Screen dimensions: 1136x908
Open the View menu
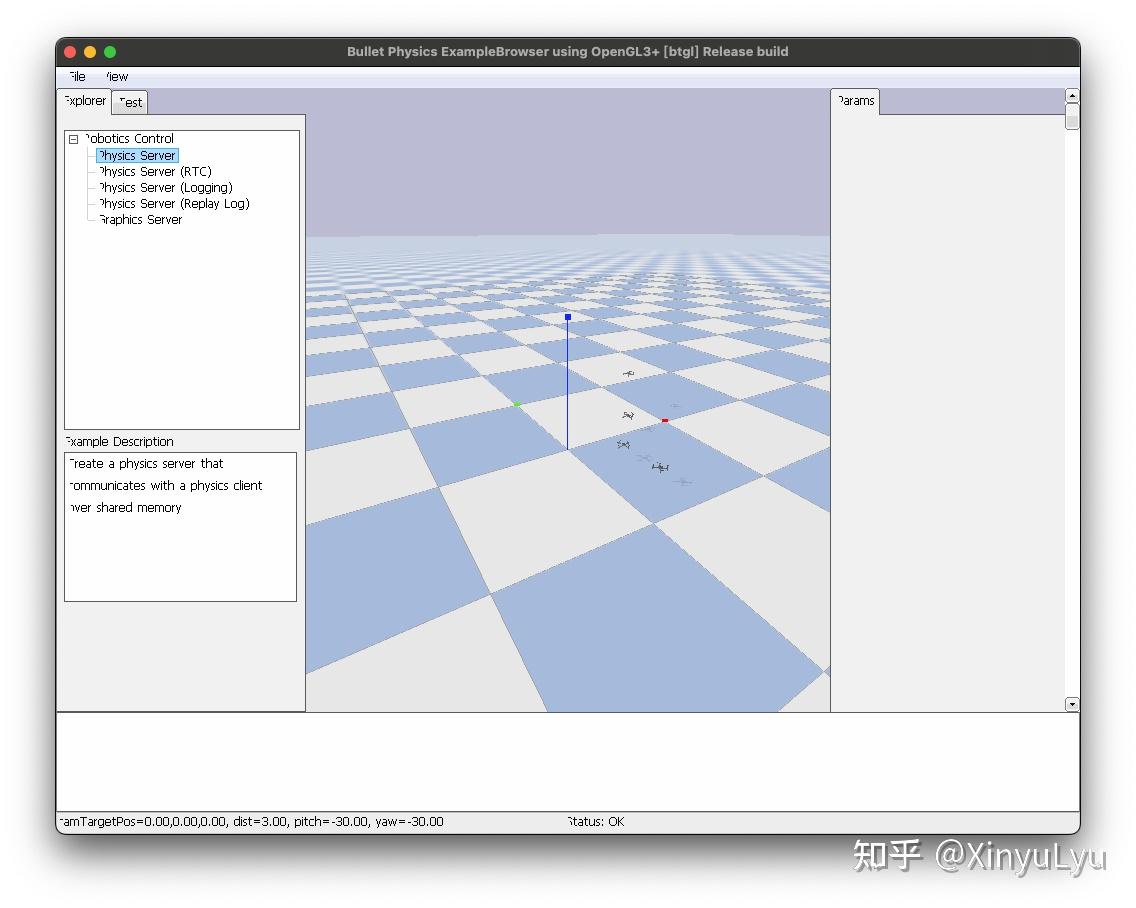[116, 76]
